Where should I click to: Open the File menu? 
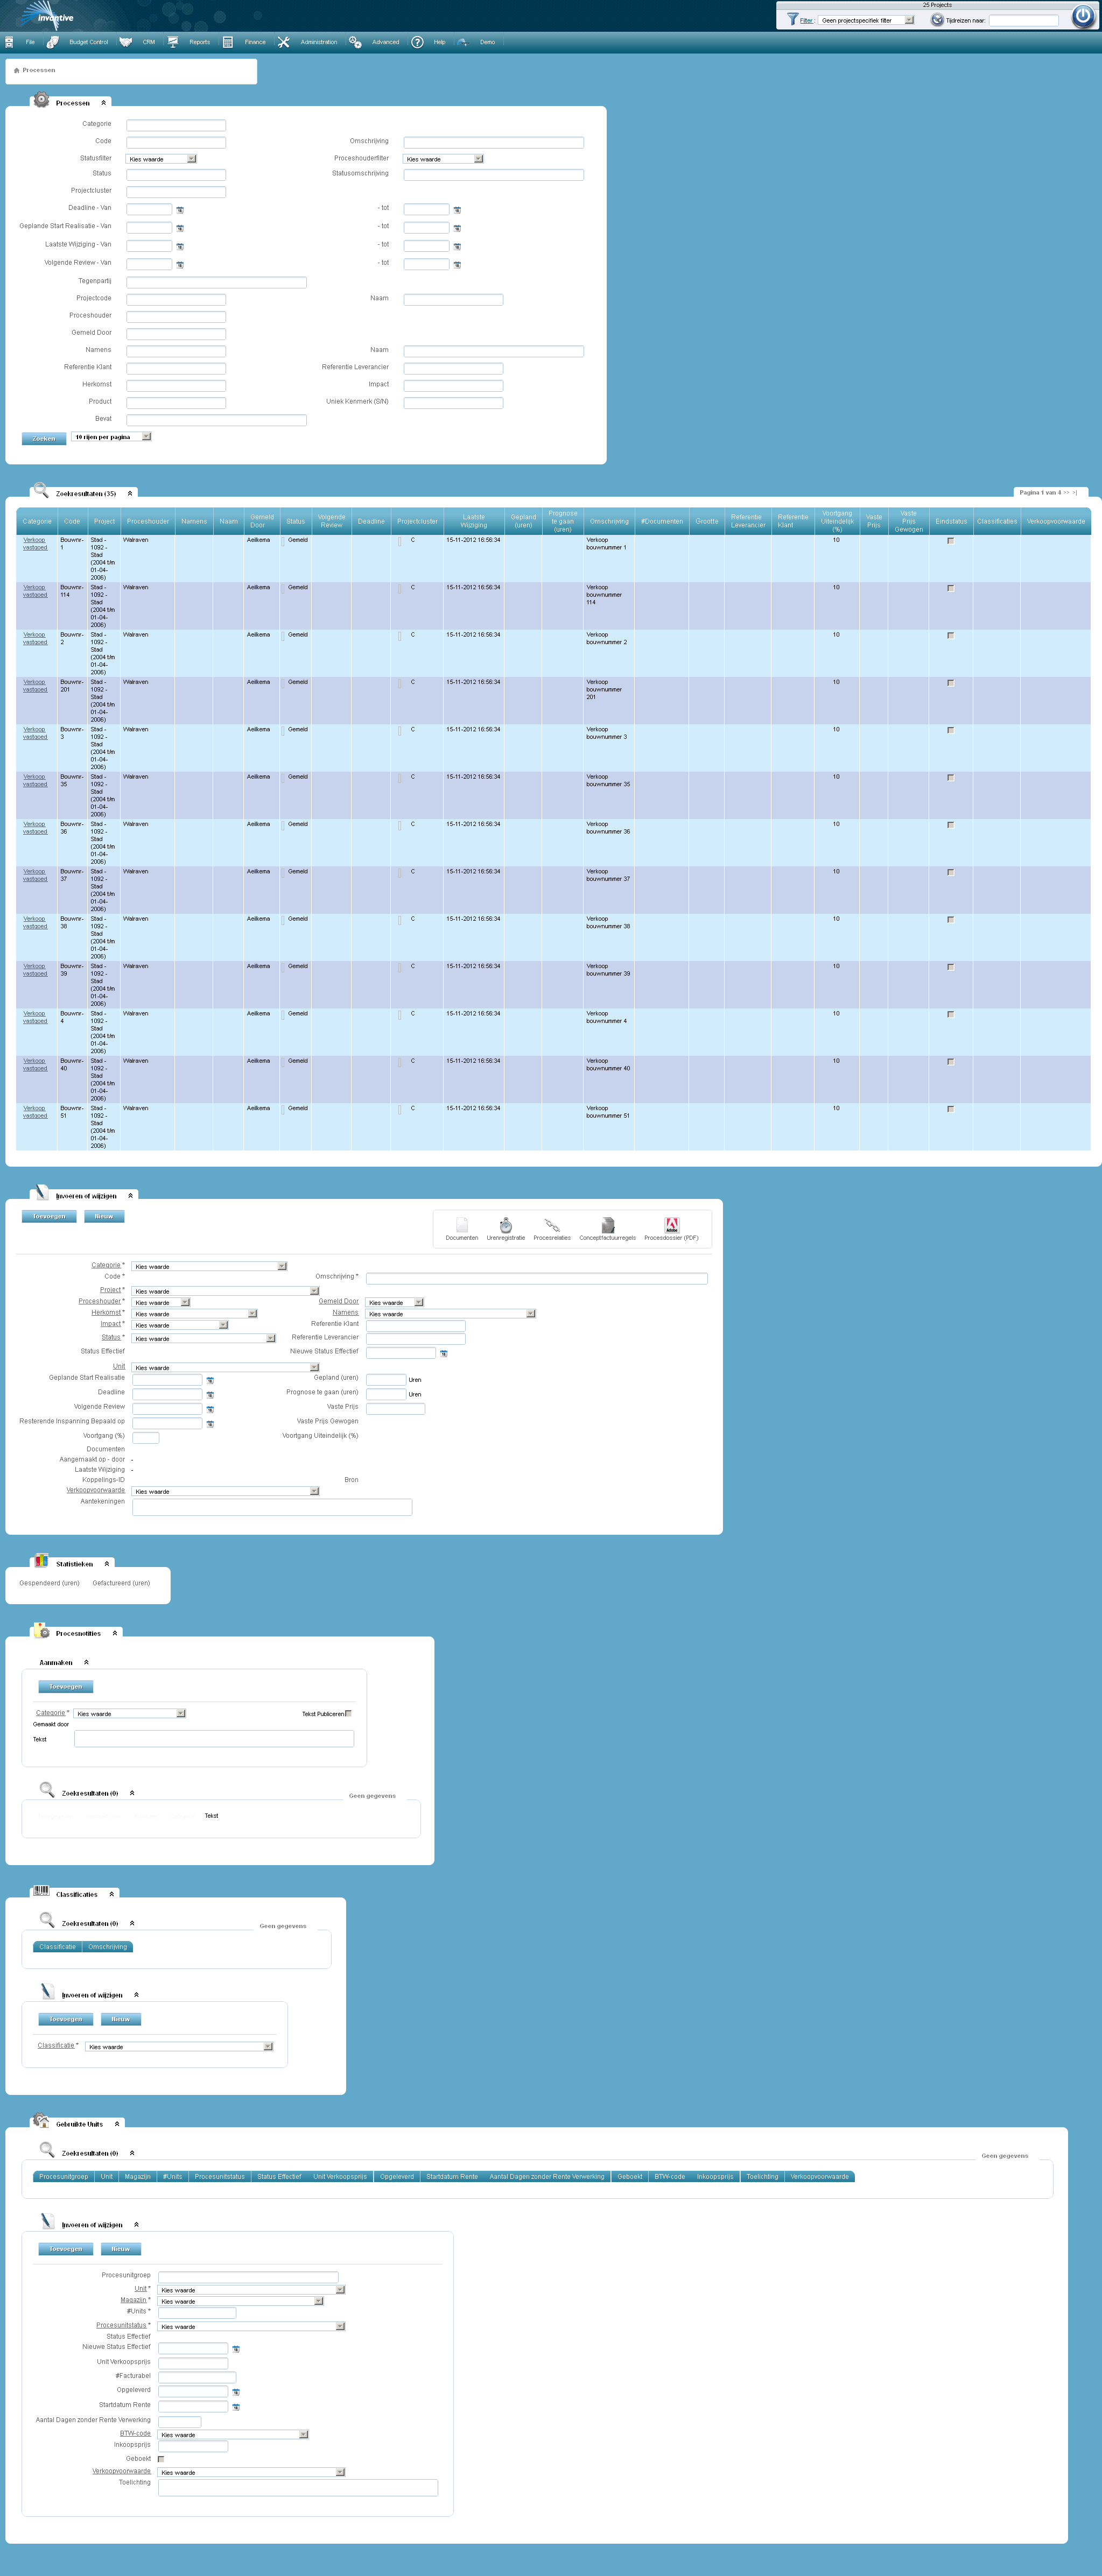[30, 42]
